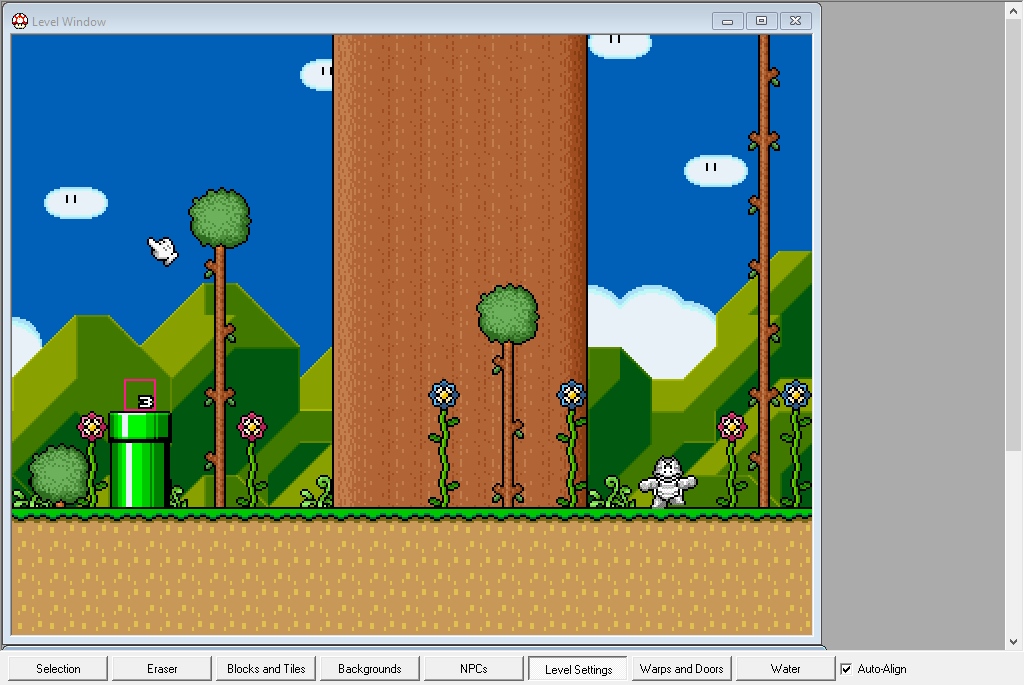Click the round bush left of the pipe
The width and height of the screenshot is (1024, 685).
(59, 474)
